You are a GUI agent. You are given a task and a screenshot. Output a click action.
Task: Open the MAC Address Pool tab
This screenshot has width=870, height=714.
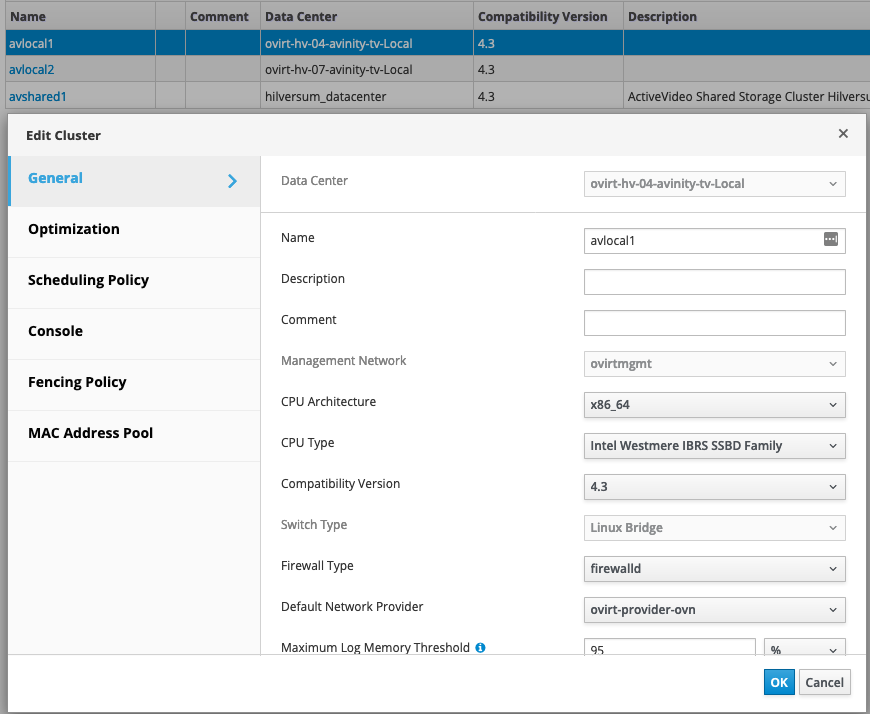tap(90, 433)
